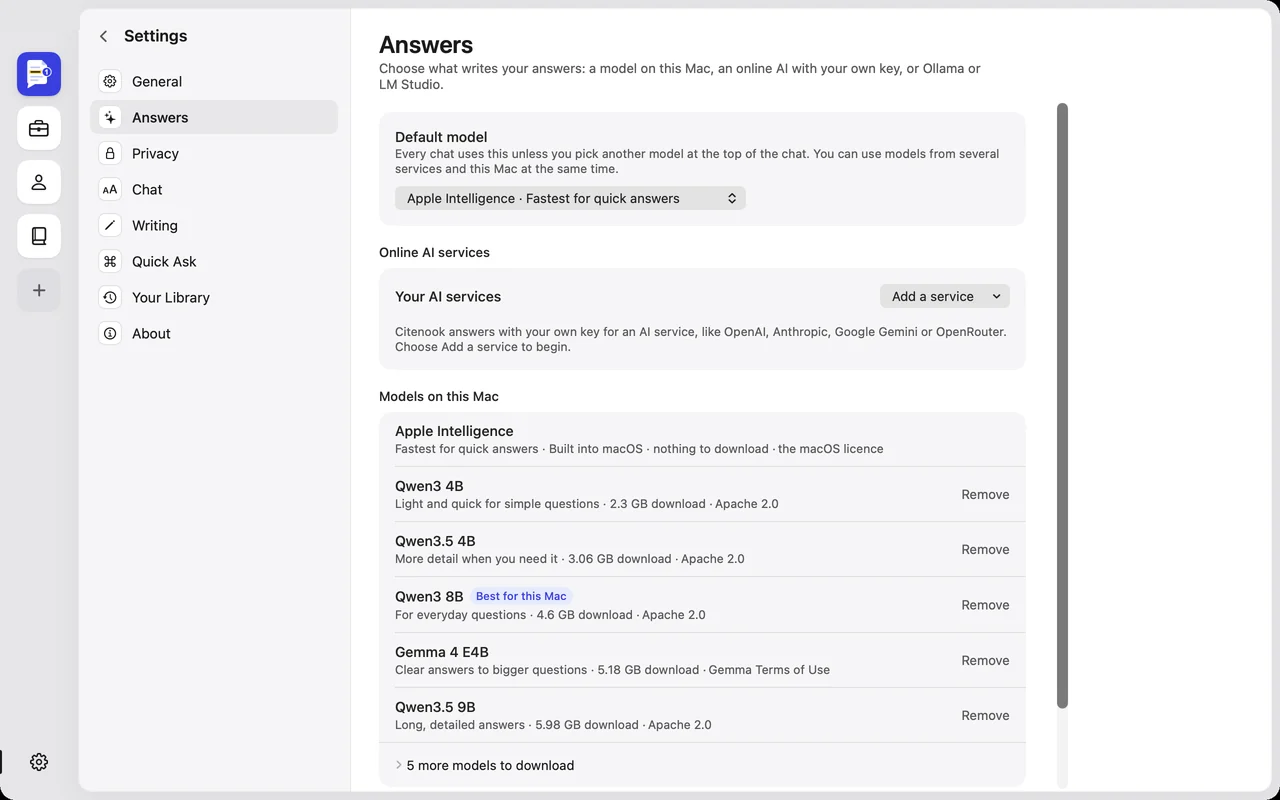
Task: Open the book library icon
Action: click(x=39, y=236)
